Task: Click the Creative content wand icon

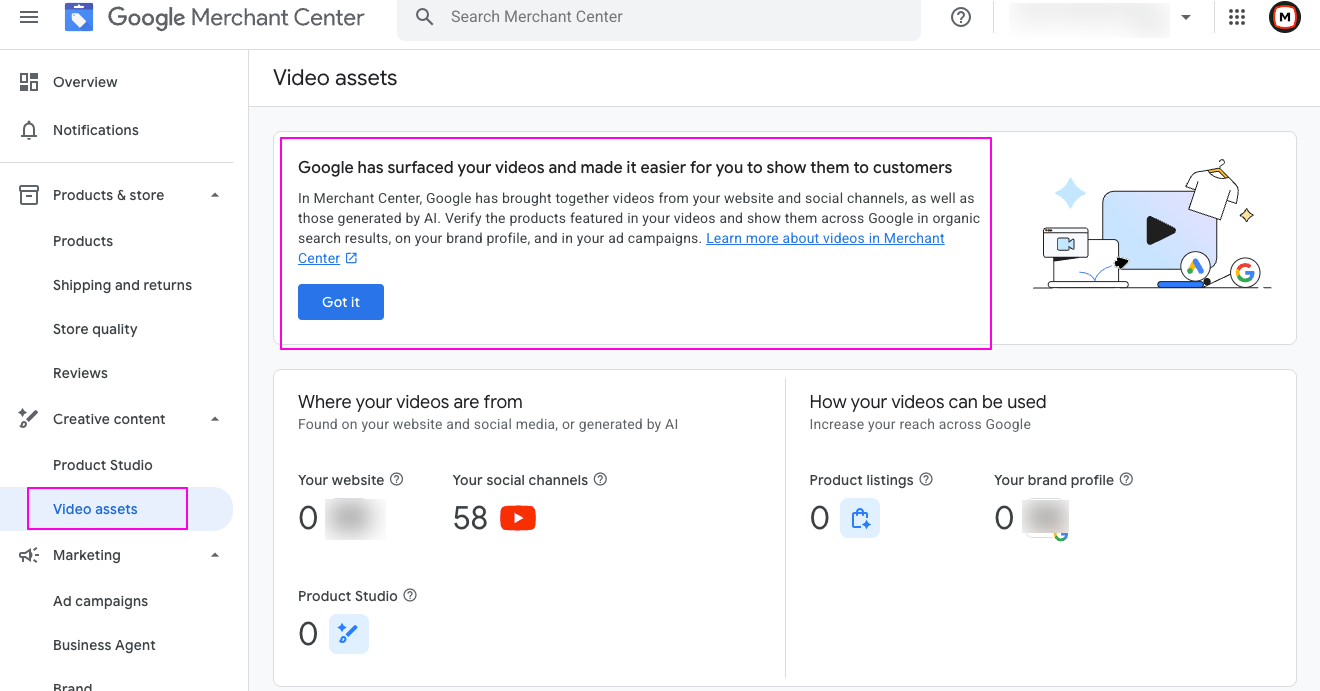Action: tap(29, 419)
